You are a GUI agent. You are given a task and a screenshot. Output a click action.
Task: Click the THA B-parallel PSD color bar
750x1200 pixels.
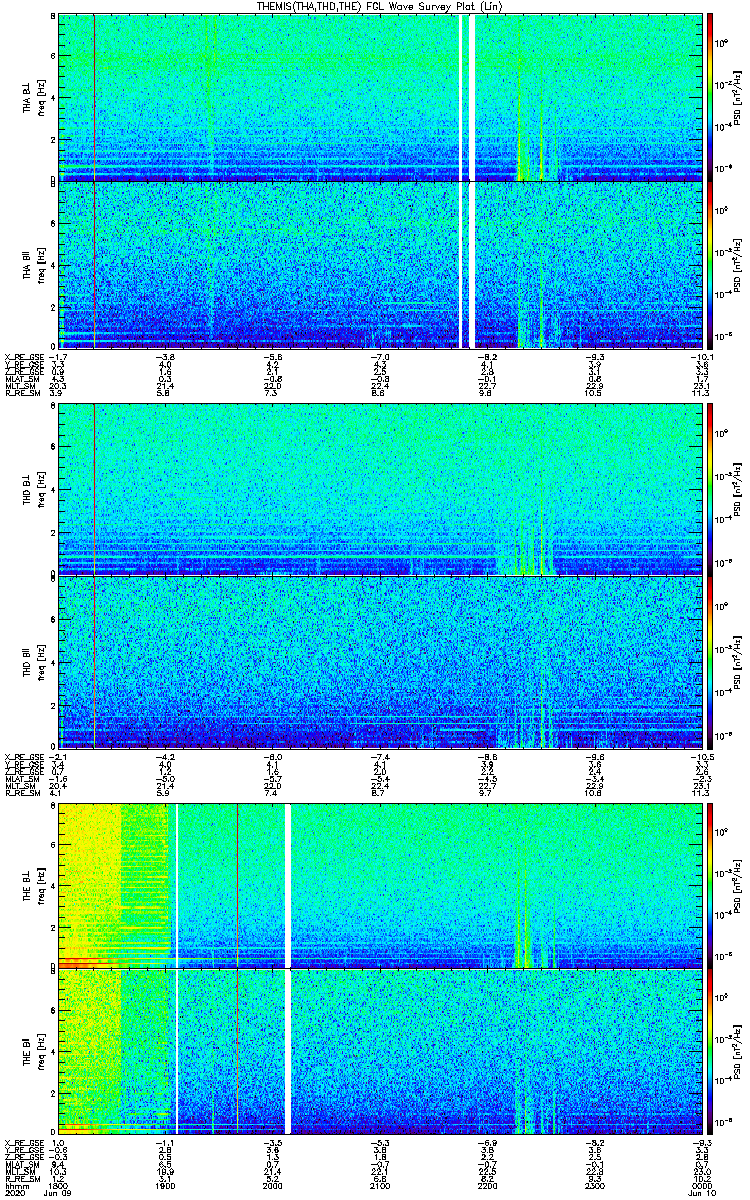tap(709, 265)
